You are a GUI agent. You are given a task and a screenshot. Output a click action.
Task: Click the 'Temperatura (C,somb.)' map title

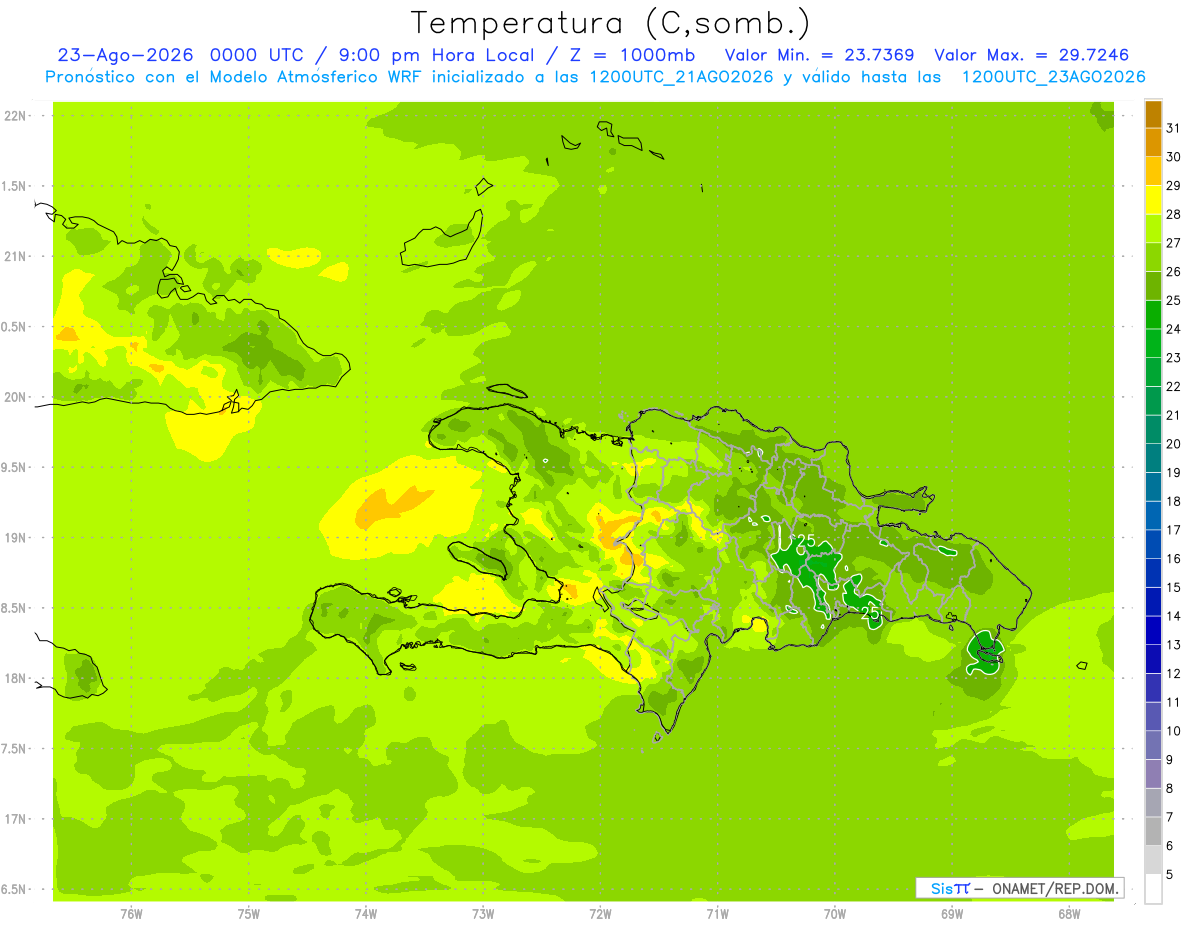click(610, 22)
